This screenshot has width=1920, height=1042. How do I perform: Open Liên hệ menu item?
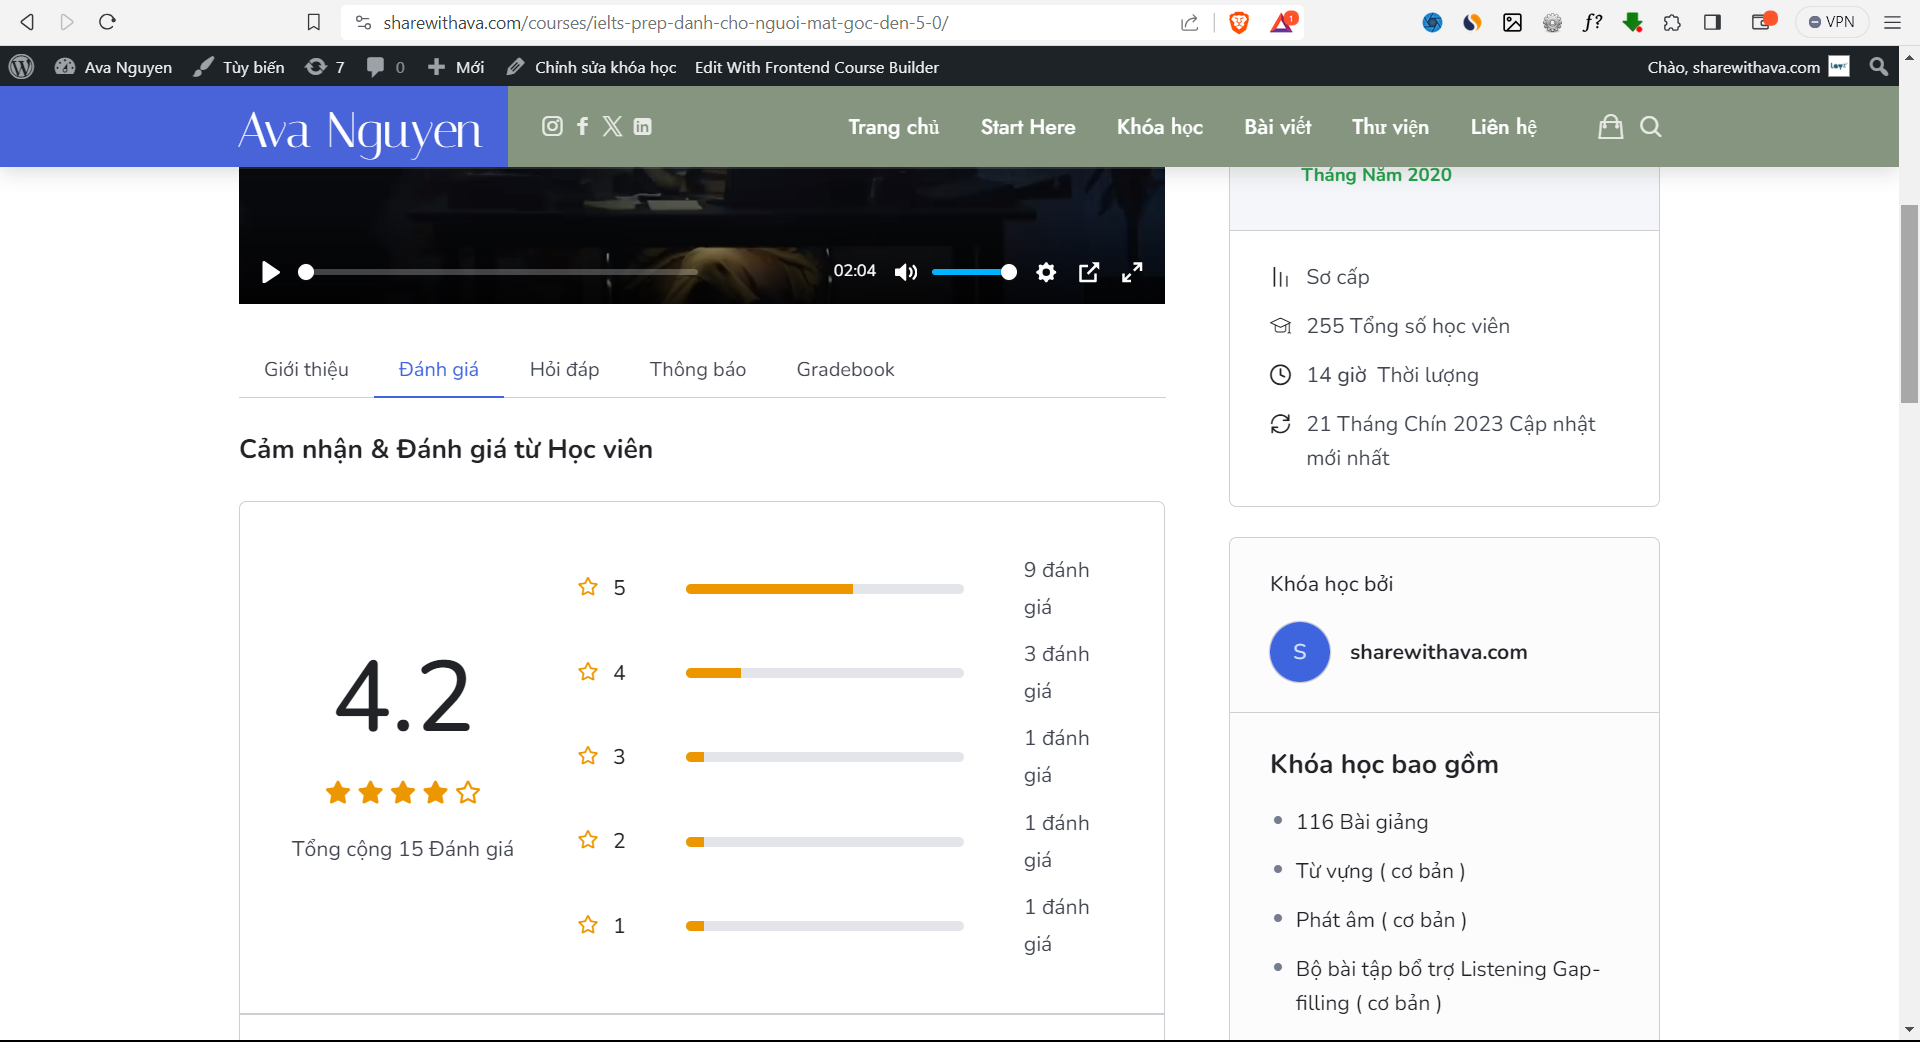[x=1504, y=127]
